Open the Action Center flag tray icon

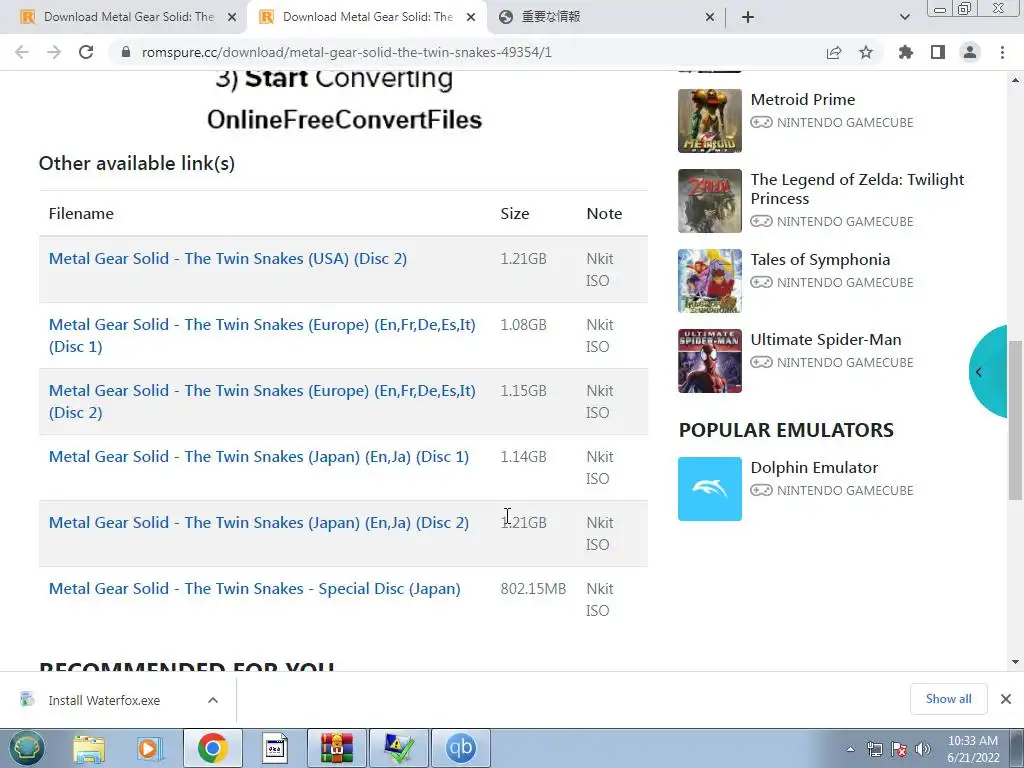899,749
